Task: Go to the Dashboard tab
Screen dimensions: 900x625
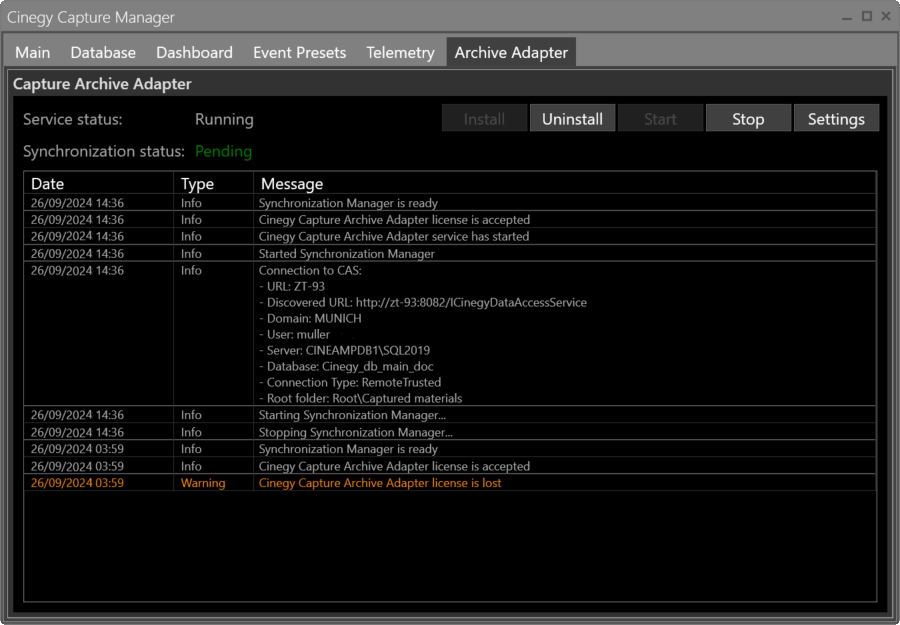Action: coord(194,53)
